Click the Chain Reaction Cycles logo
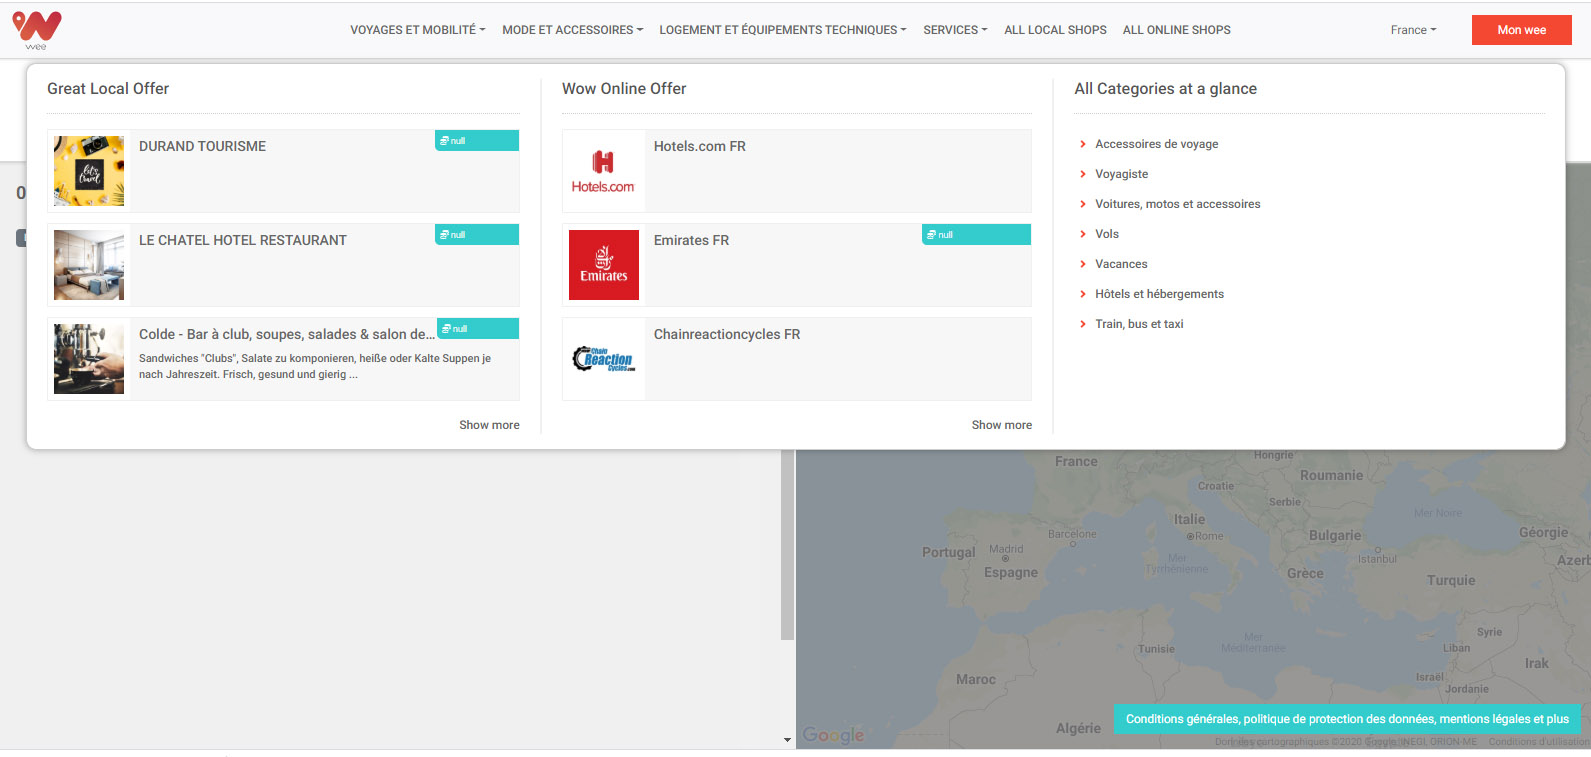Screen dimensions: 1591x757 (x=603, y=359)
